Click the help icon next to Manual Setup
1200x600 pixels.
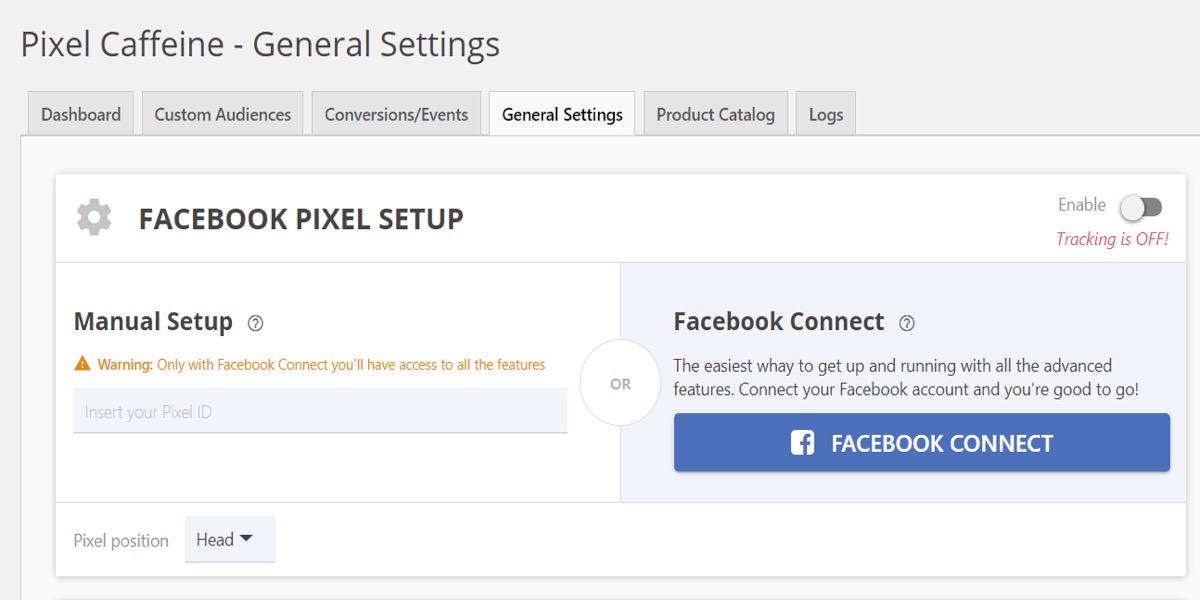(x=255, y=323)
